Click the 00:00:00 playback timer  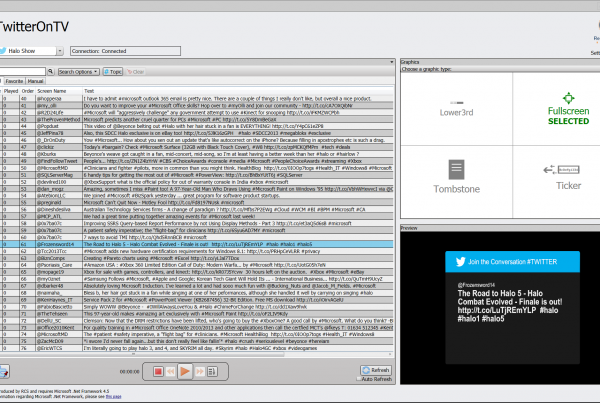[x=129, y=372]
